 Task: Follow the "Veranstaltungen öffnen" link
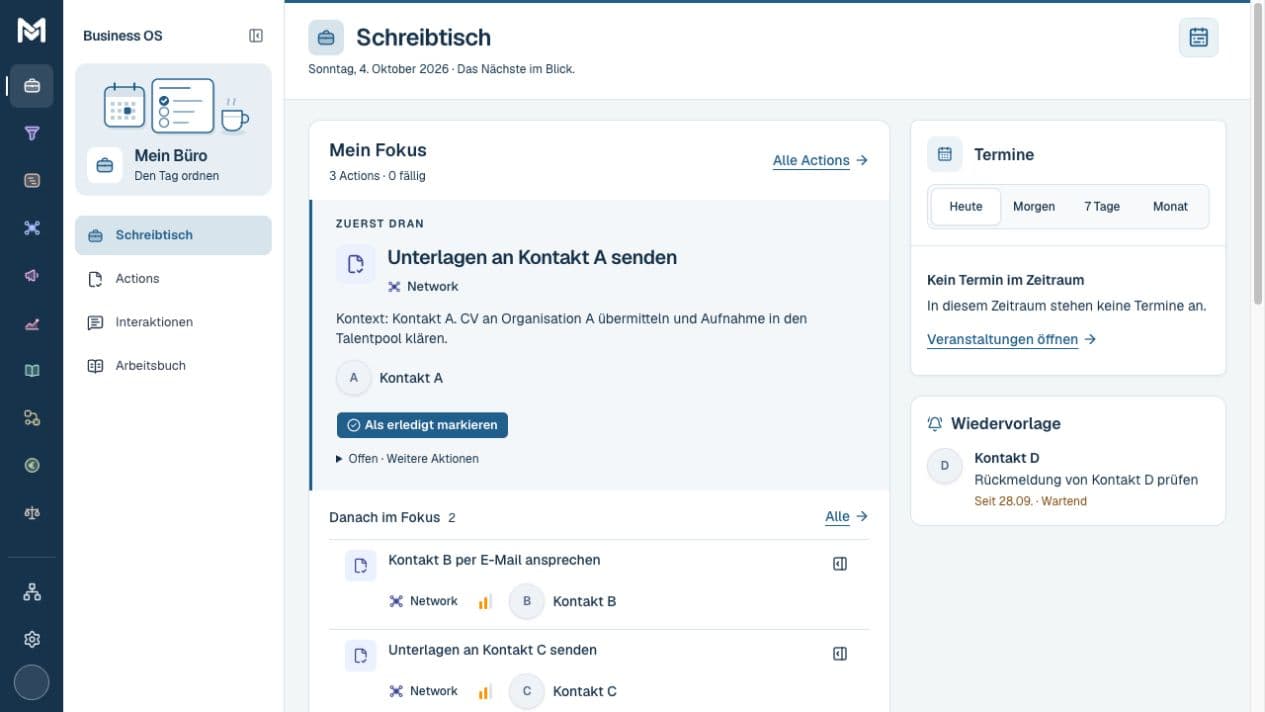click(1012, 340)
